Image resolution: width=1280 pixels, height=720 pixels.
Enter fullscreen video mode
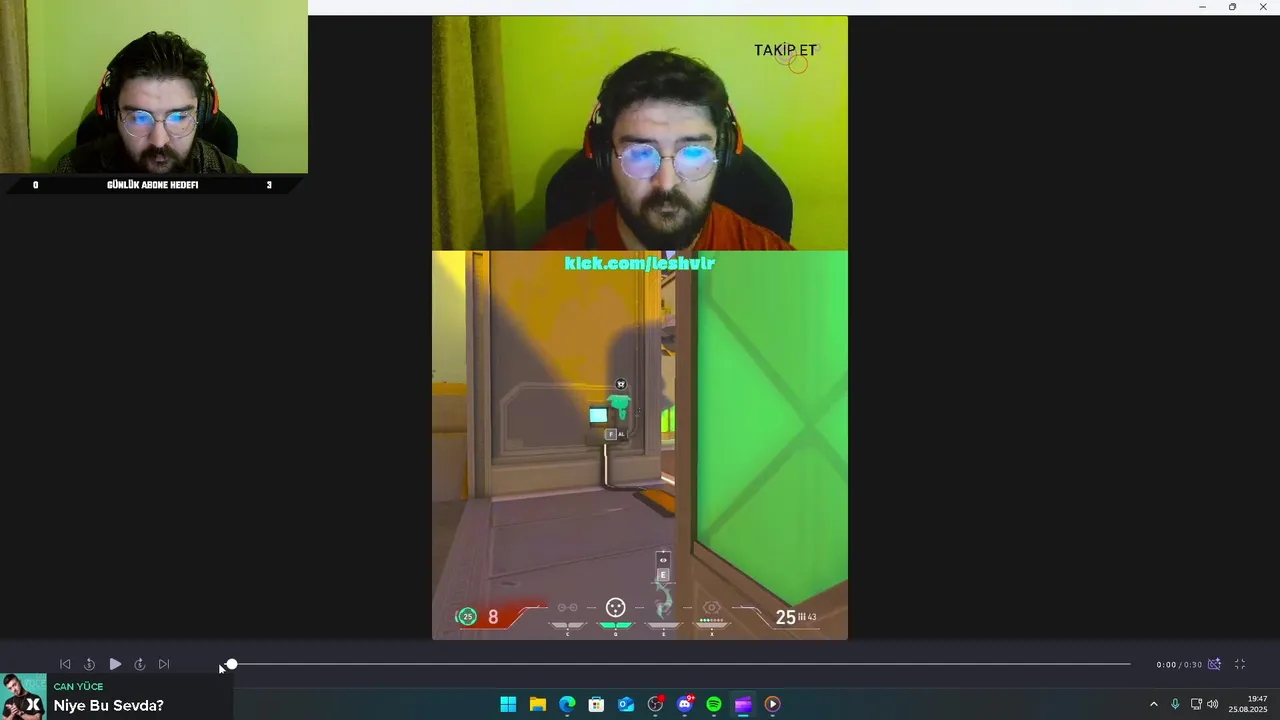1240,664
